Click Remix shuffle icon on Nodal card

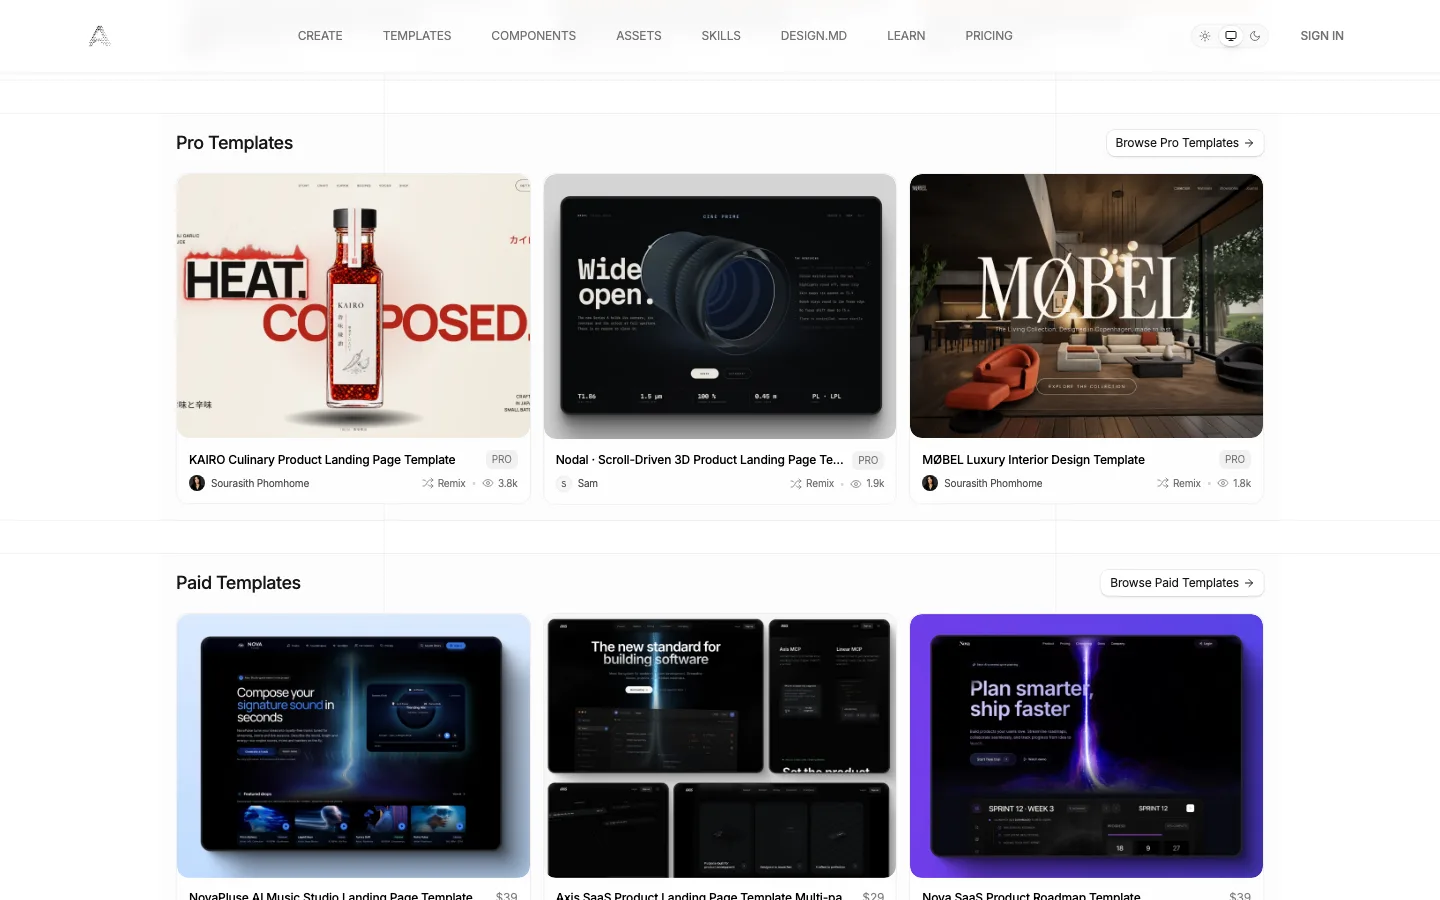[796, 483]
